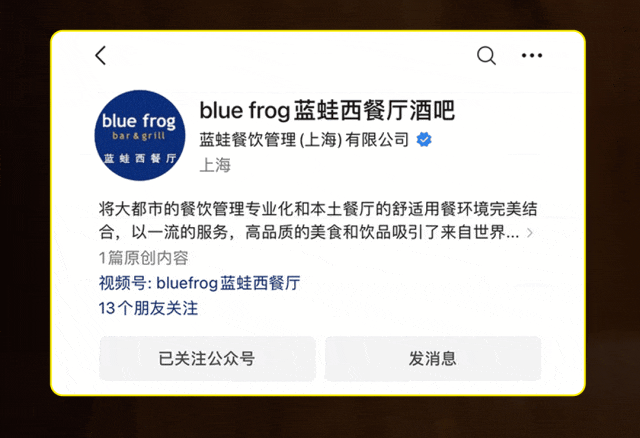Click the 发消息 button
Screen dimensions: 640x438
pyautogui.click(x=433, y=358)
